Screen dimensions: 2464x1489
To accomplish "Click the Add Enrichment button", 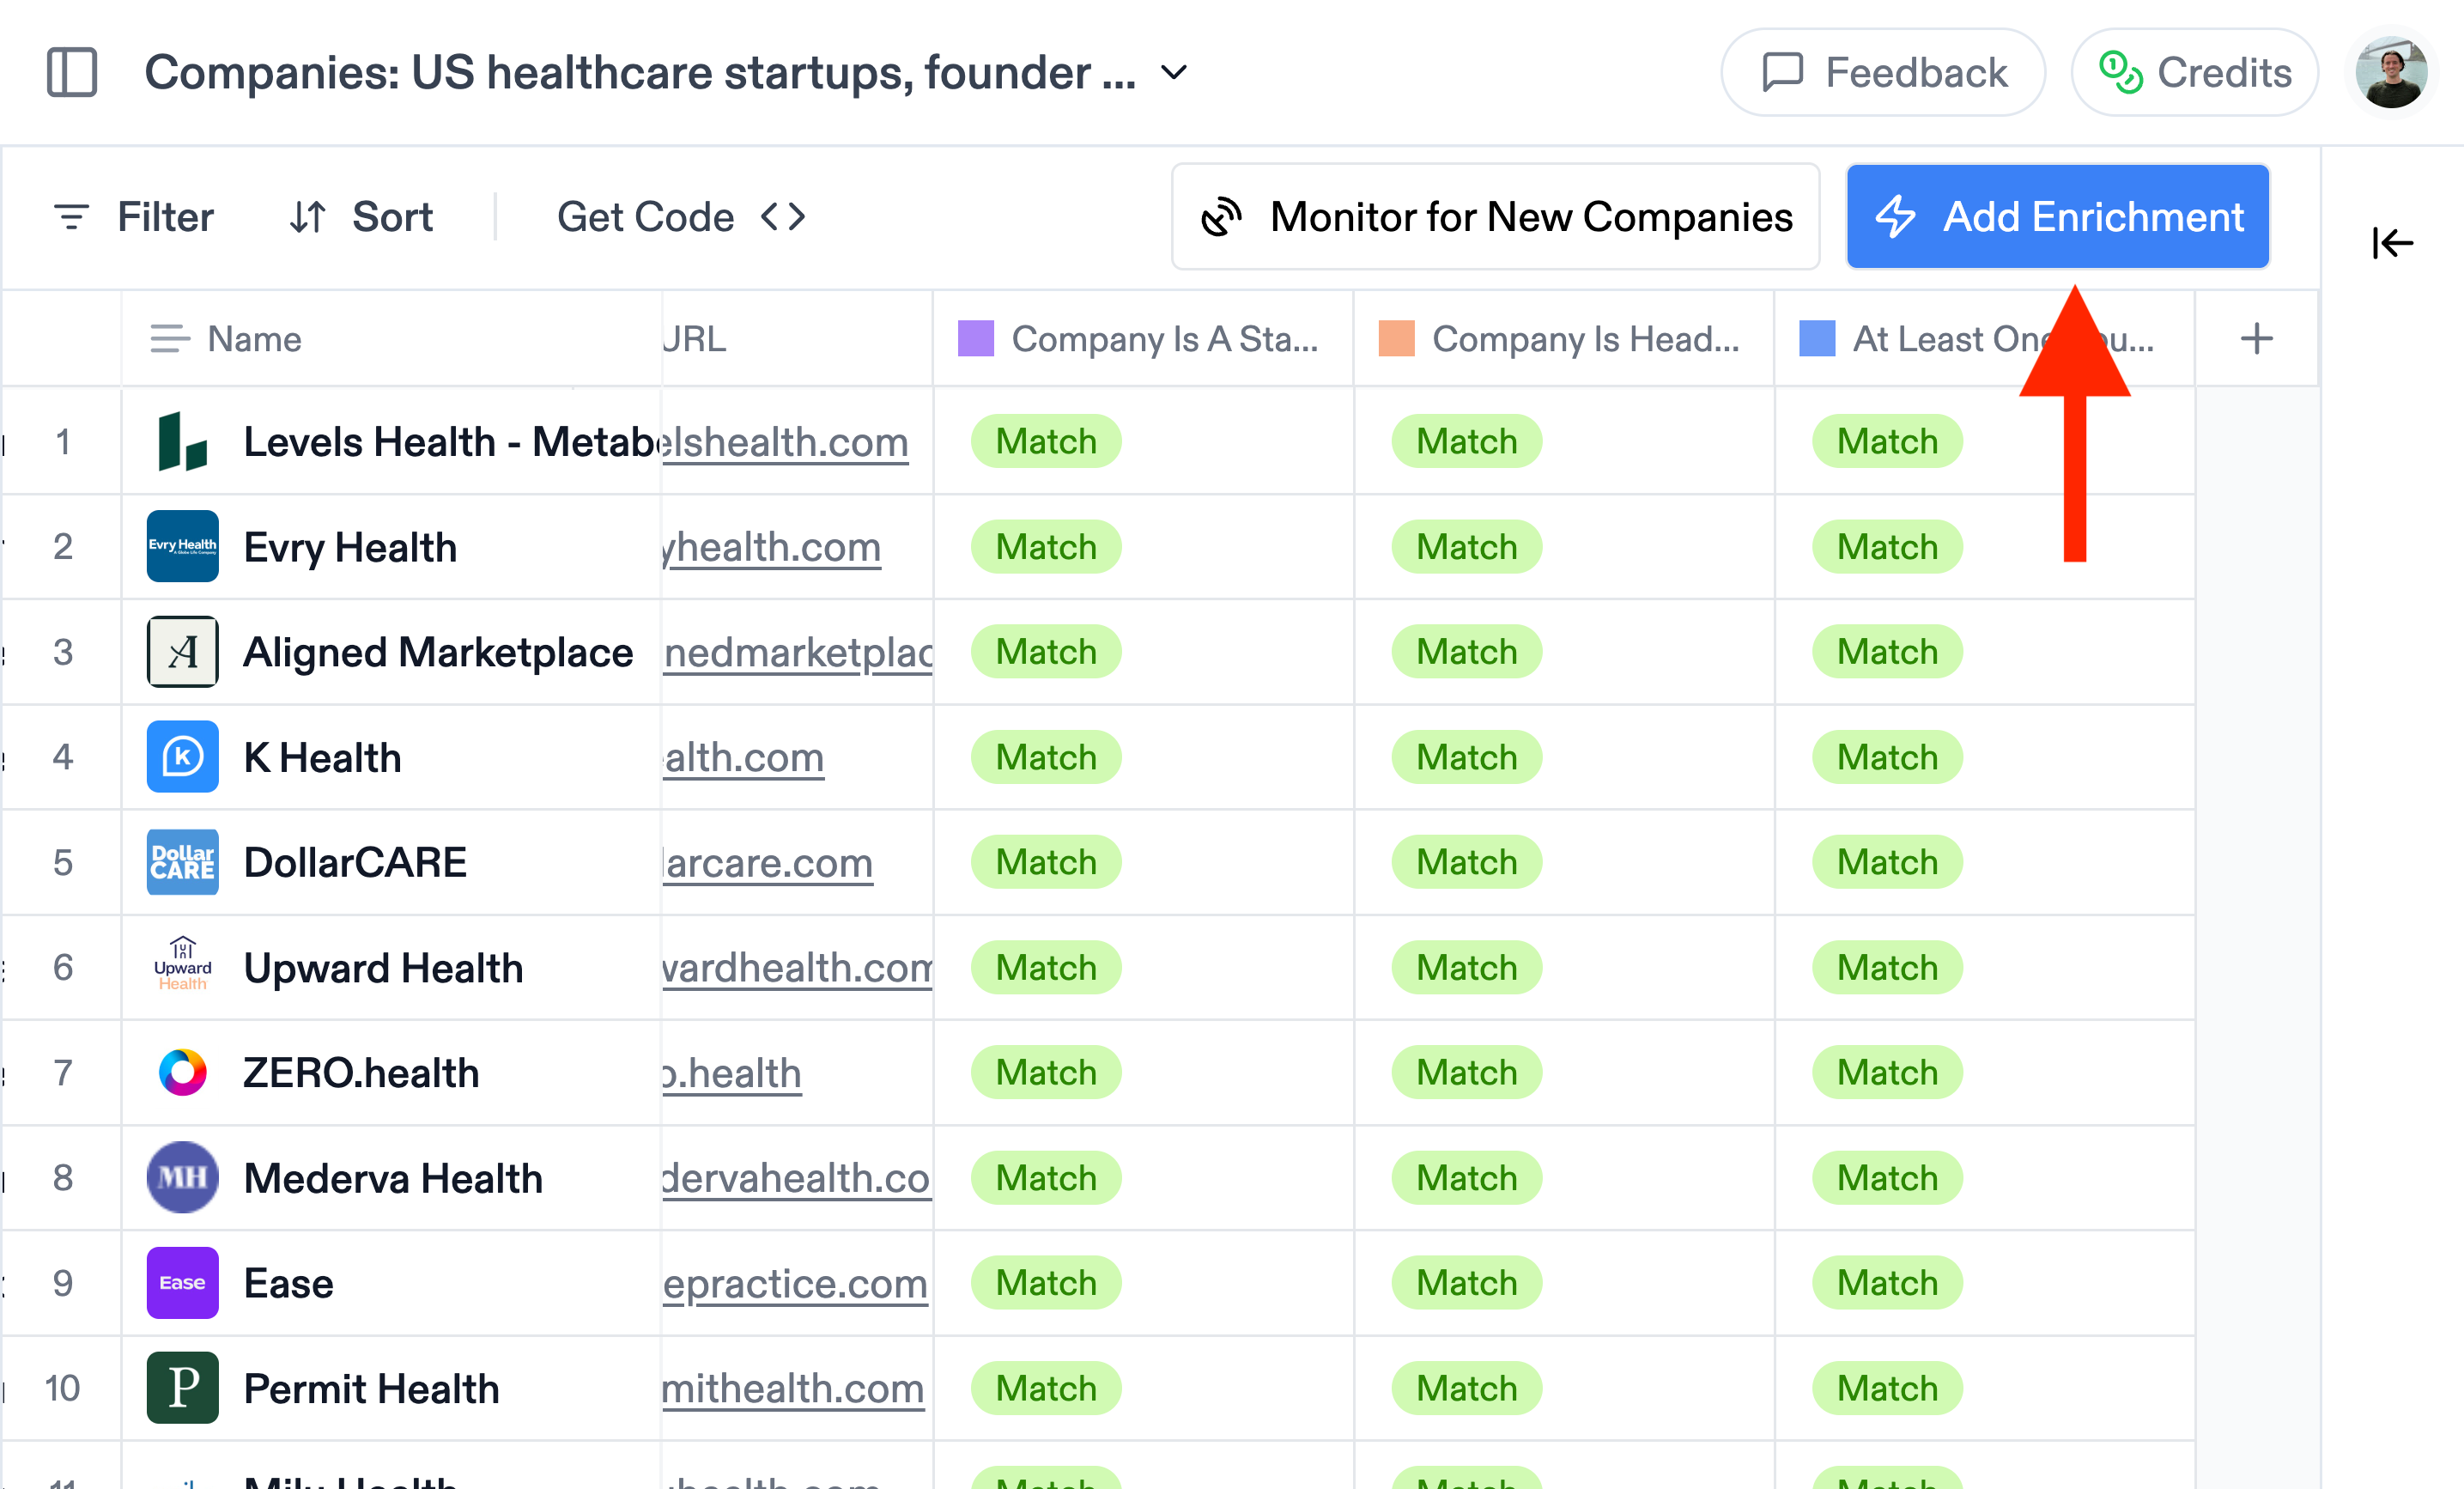I will (2058, 217).
